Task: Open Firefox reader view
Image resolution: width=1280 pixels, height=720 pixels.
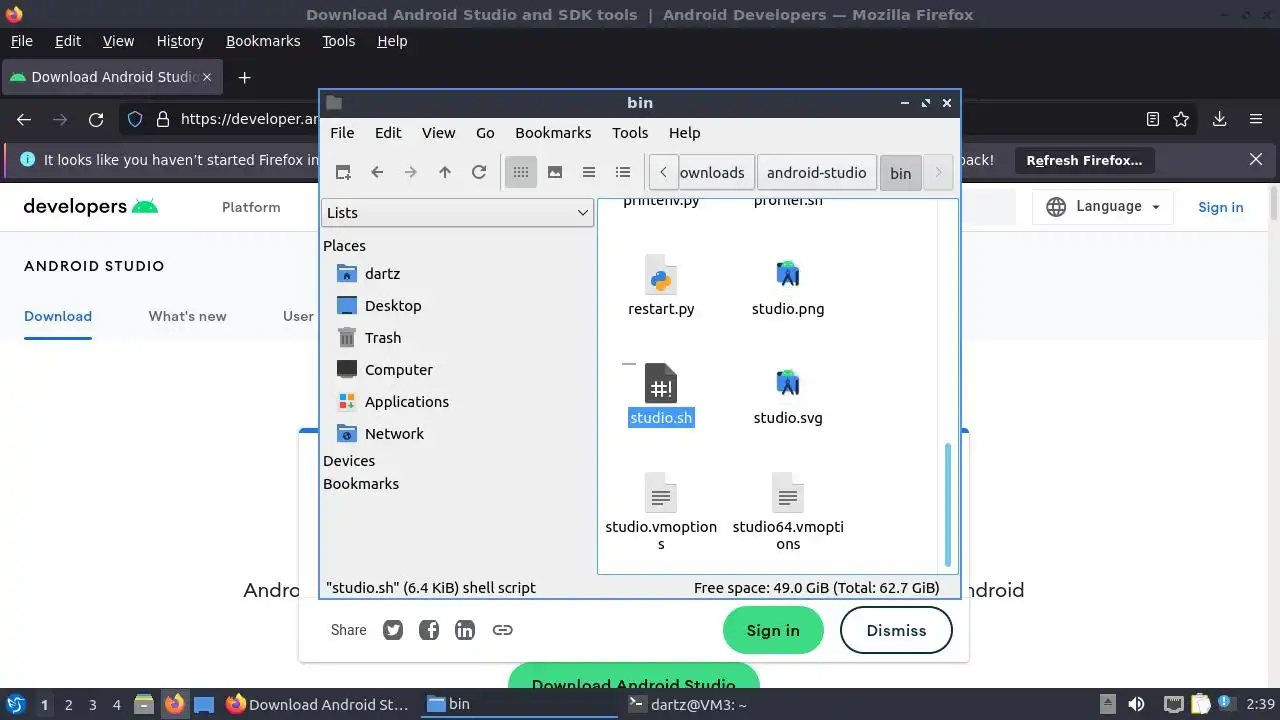Action: [x=1152, y=119]
